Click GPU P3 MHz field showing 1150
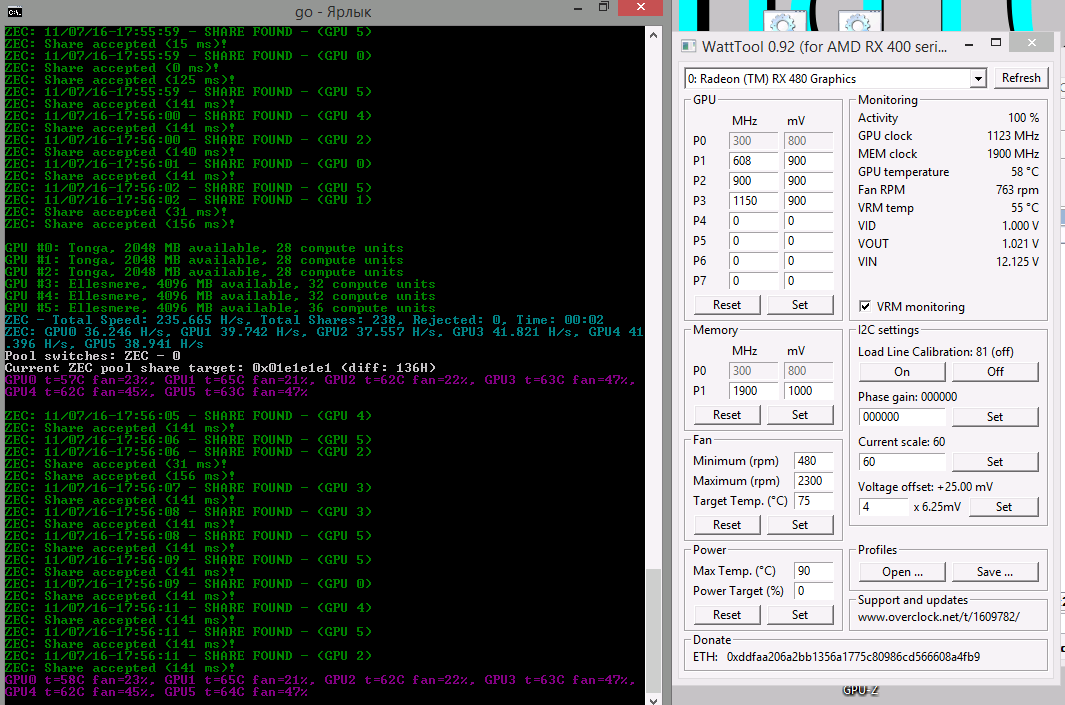This screenshot has height=705, width=1065. click(754, 201)
